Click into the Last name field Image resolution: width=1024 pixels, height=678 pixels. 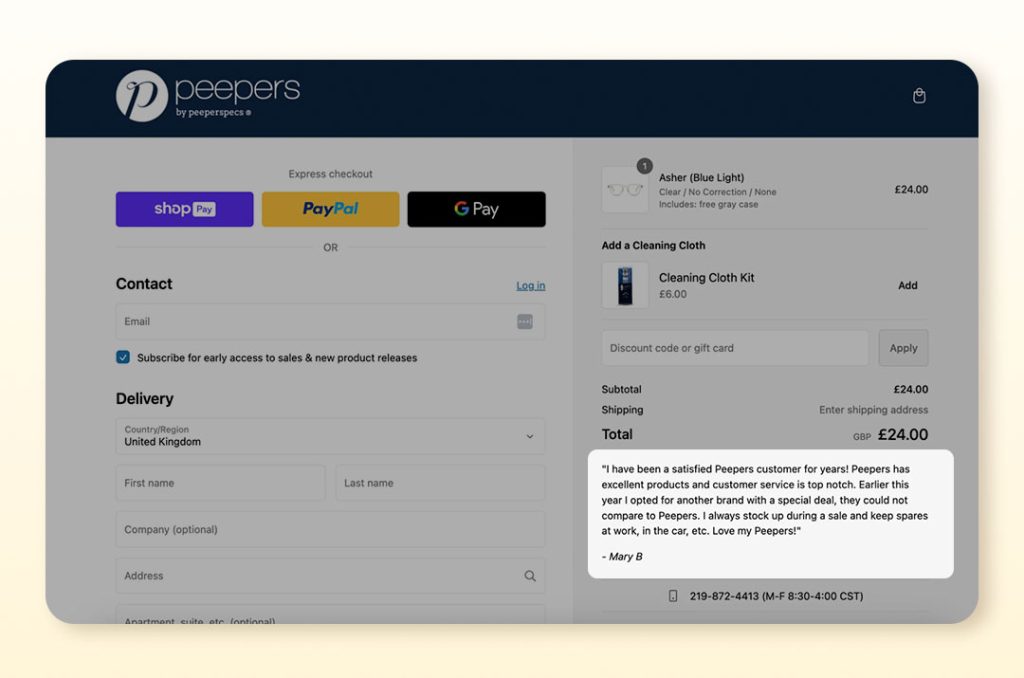pos(440,483)
